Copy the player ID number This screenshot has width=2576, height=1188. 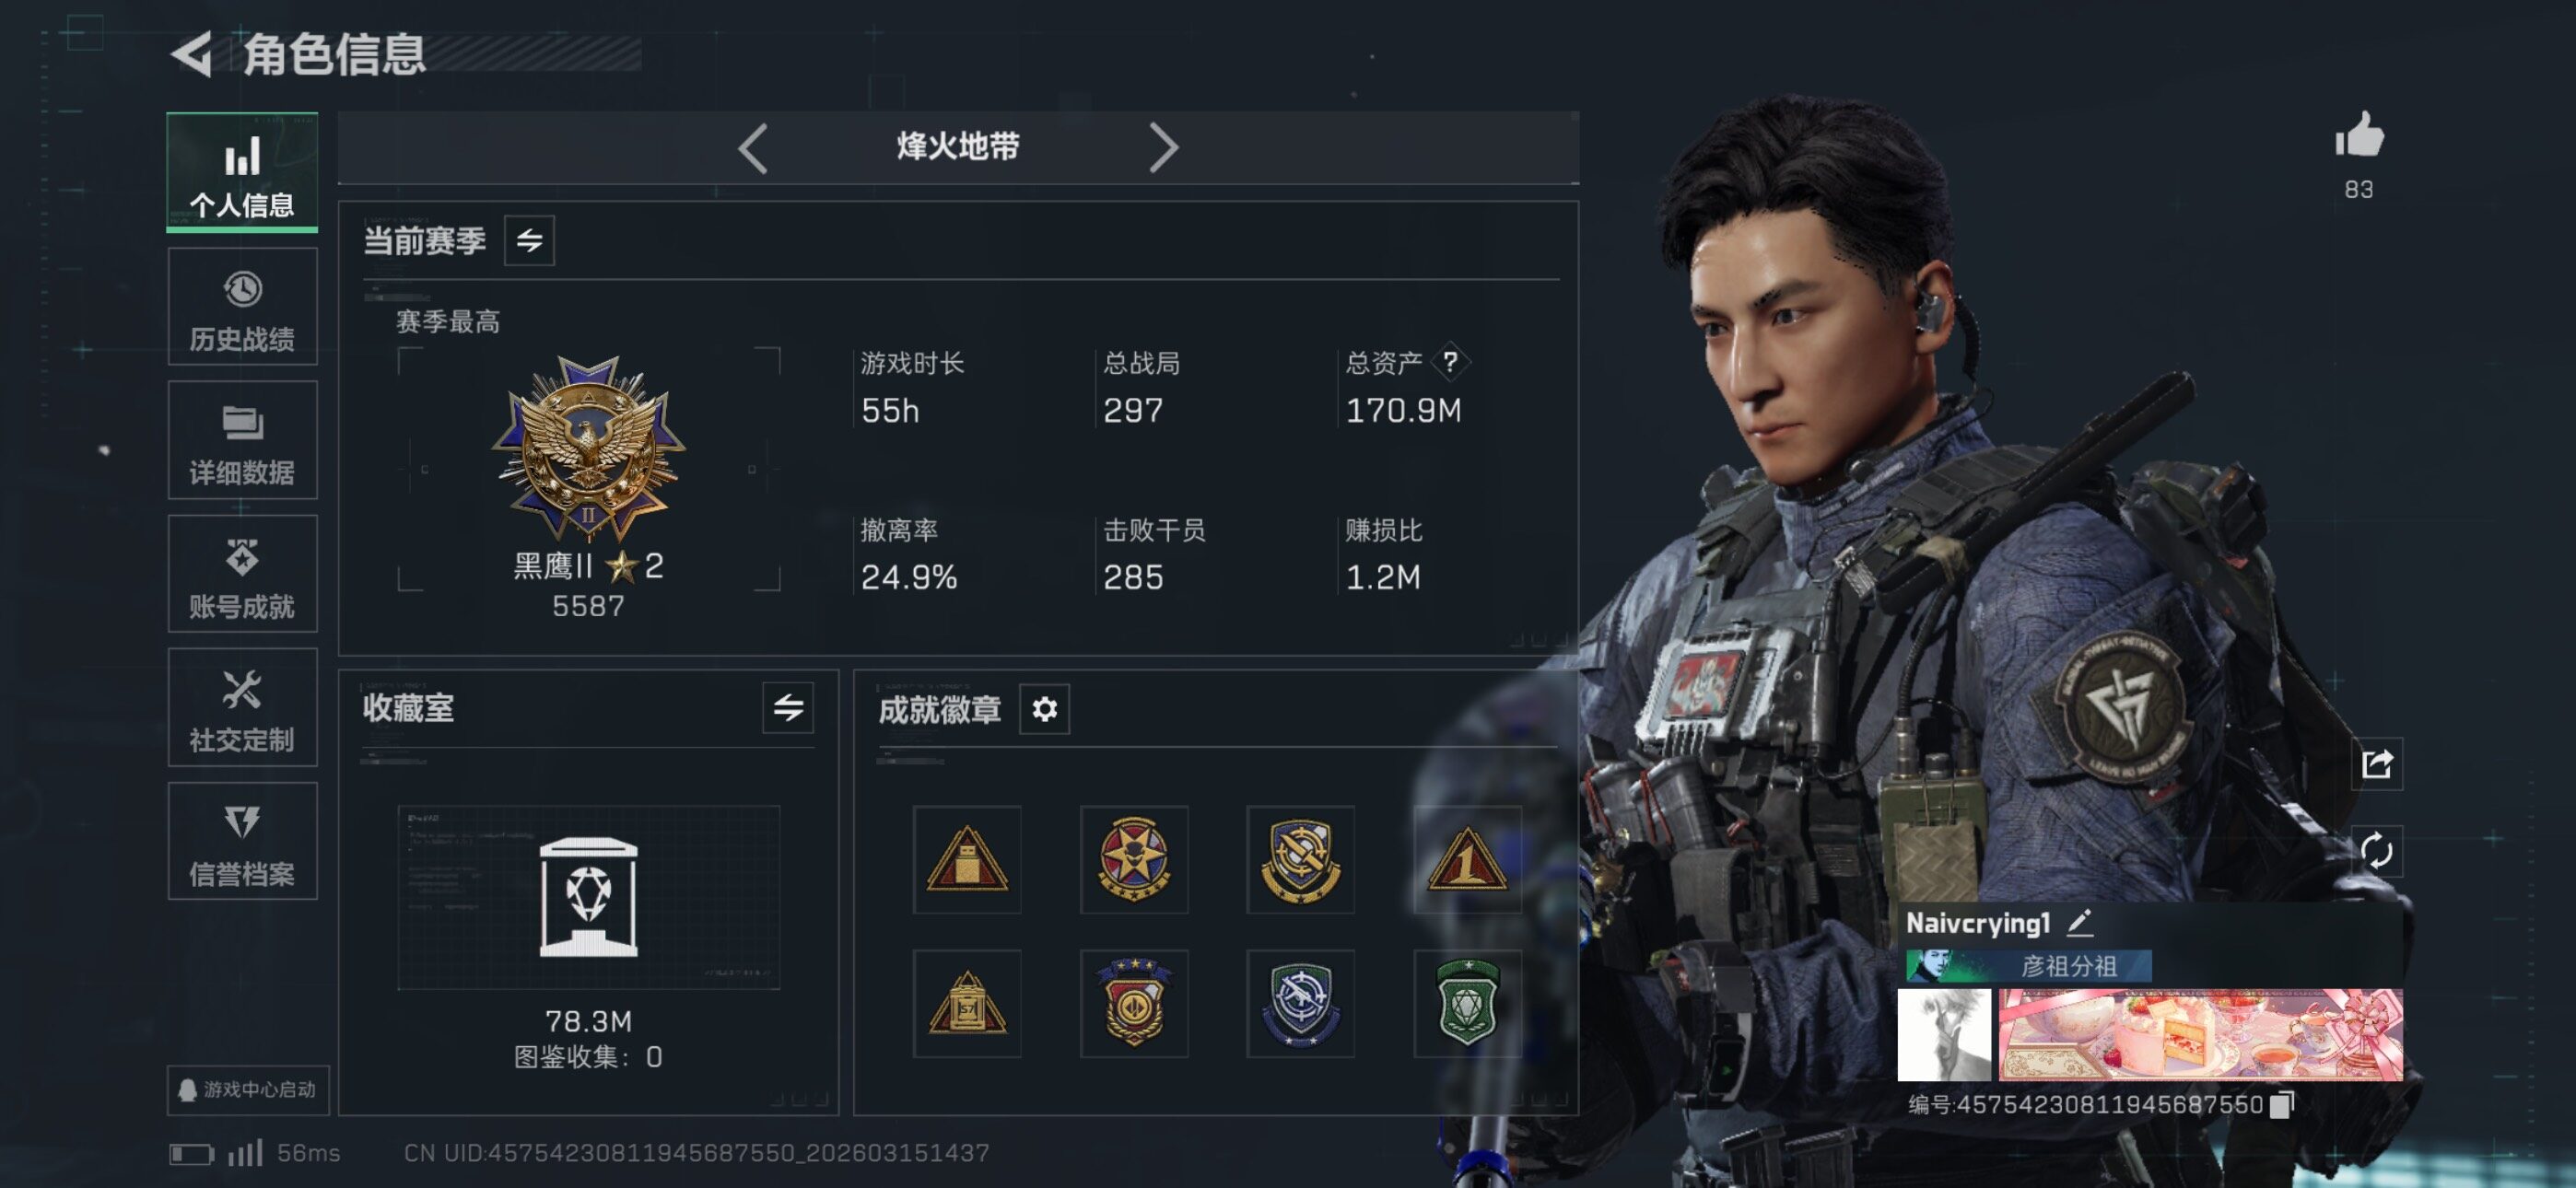(x=2281, y=1104)
